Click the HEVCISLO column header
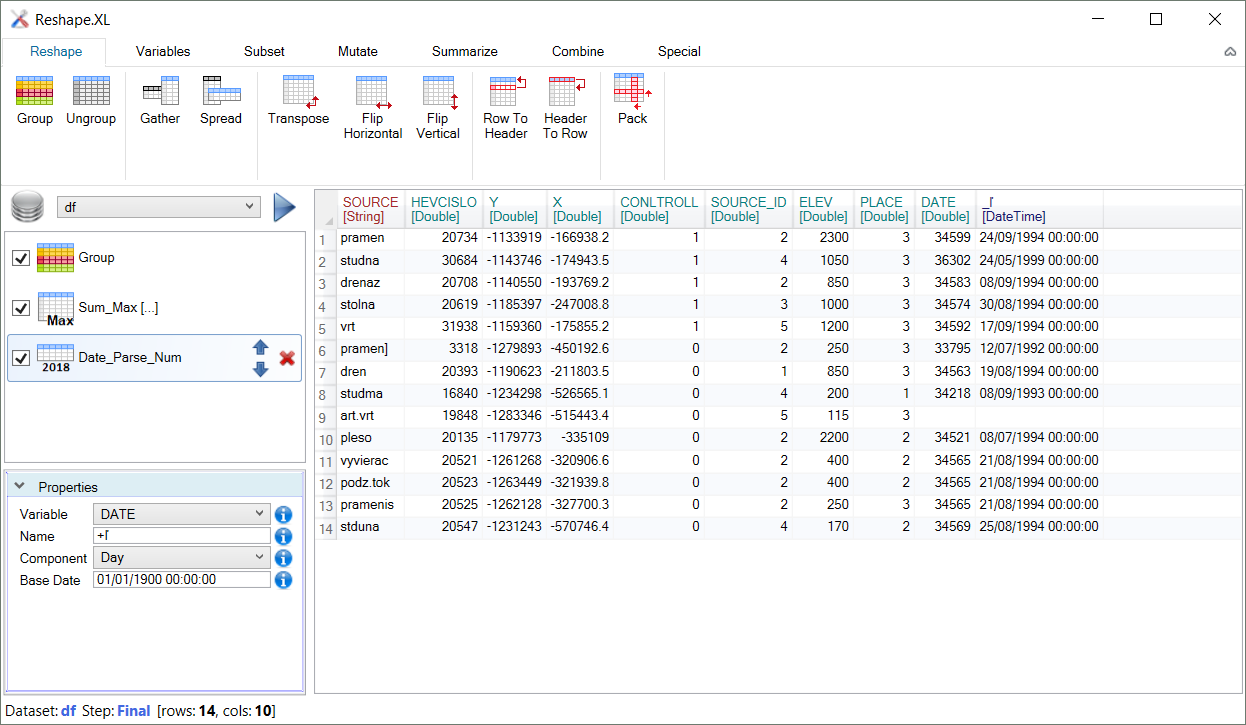Image resolution: width=1246 pixels, height=725 pixels. tap(444, 209)
